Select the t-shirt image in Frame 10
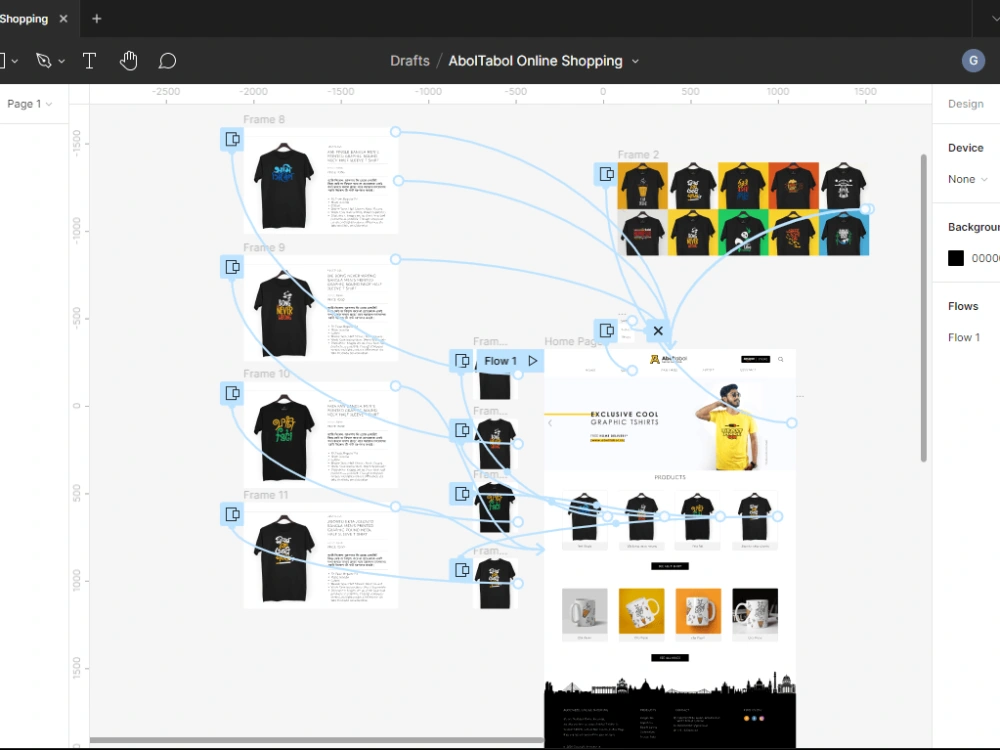1000x750 pixels. [x=284, y=438]
